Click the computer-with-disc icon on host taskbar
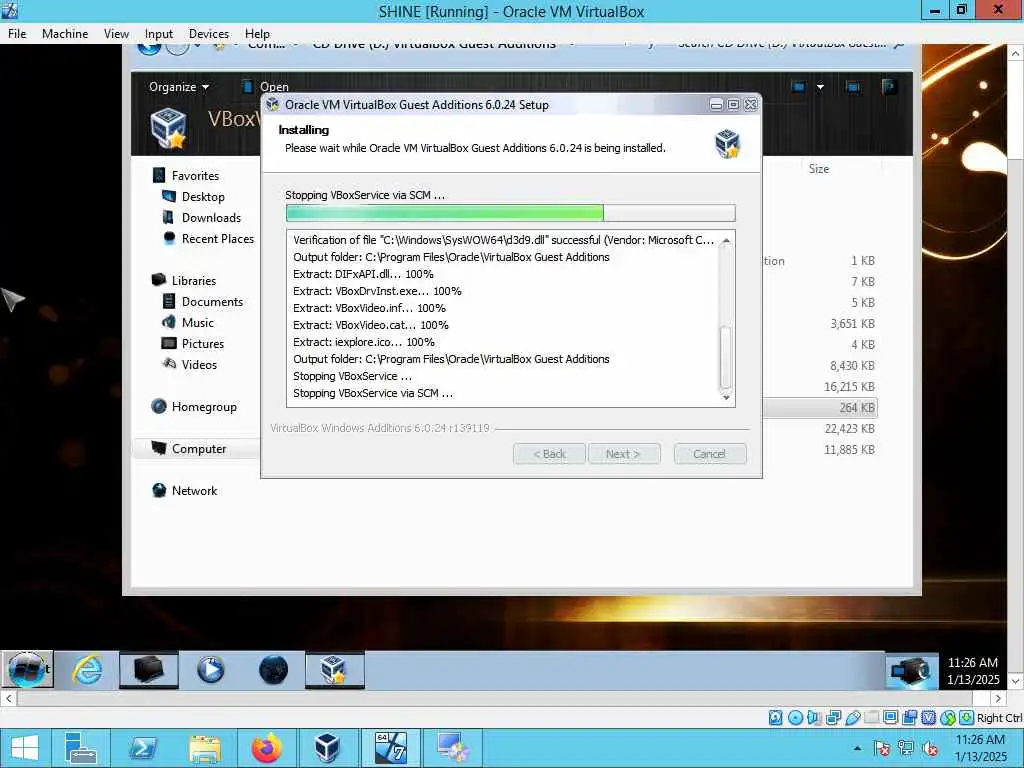Screen dimensions: 1024x768 (x=453, y=748)
